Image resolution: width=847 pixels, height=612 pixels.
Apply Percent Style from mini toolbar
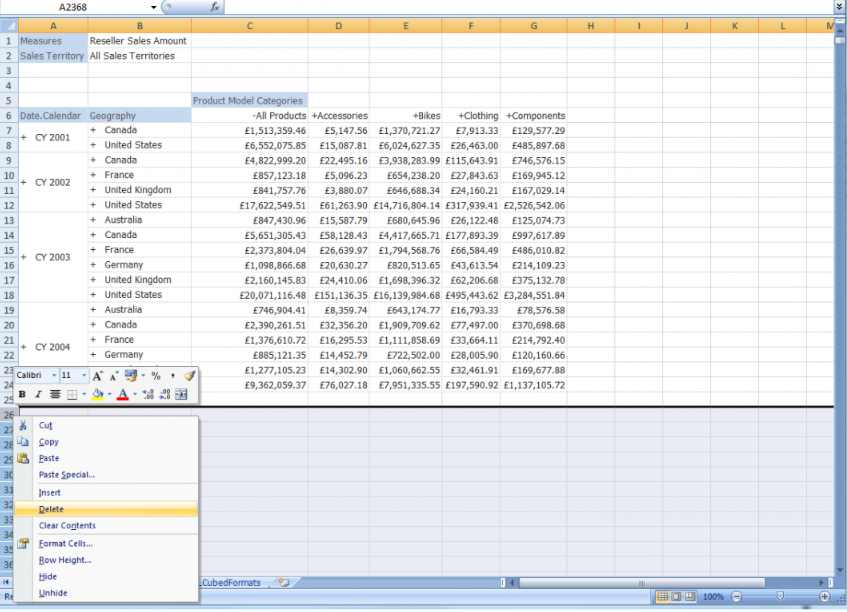pyautogui.click(x=156, y=376)
